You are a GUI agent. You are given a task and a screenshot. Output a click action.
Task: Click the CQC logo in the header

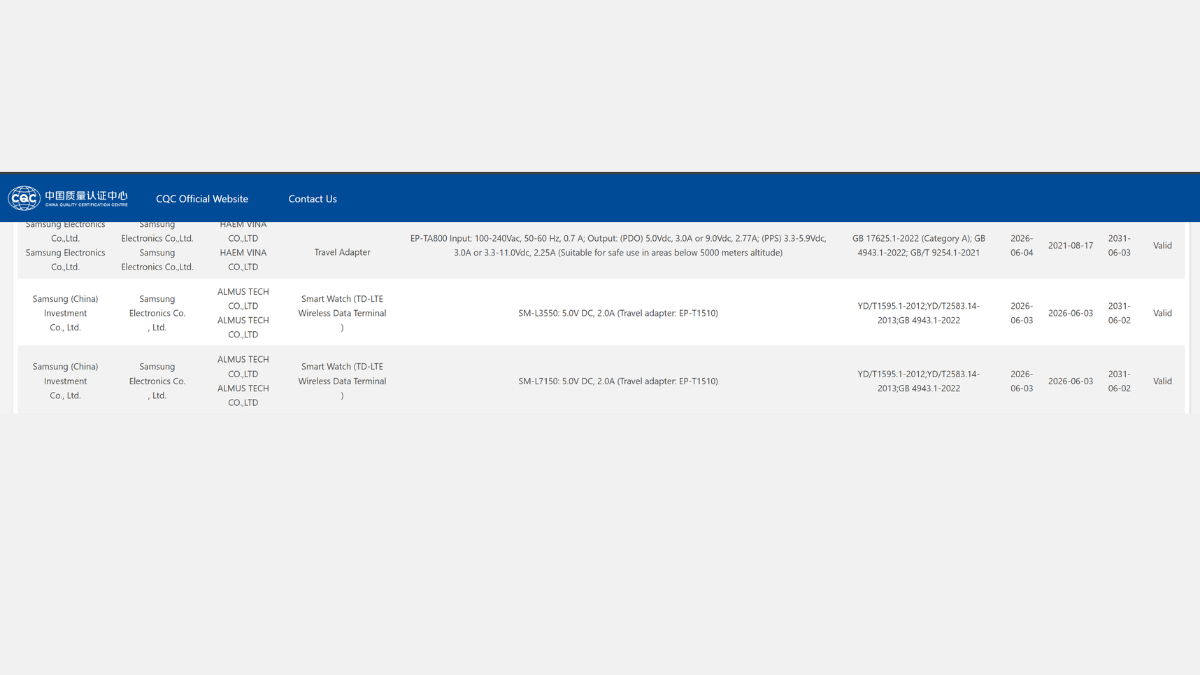68,198
